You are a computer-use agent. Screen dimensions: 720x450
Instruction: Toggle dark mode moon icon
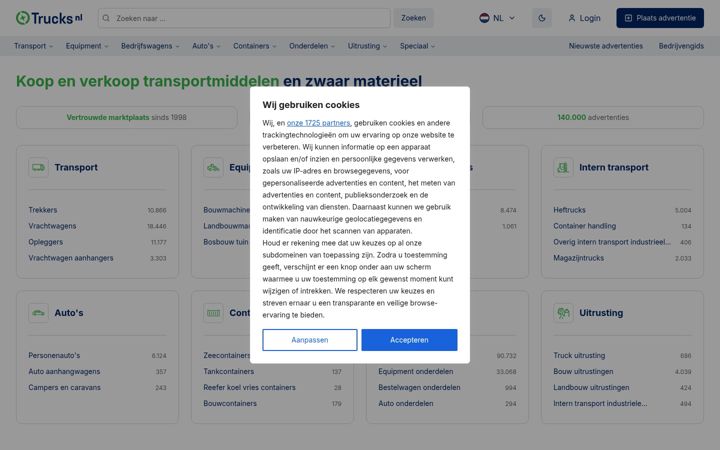pyautogui.click(x=542, y=18)
